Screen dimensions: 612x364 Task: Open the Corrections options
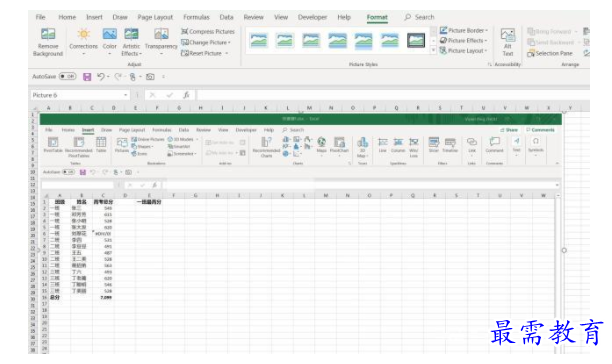point(83,42)
